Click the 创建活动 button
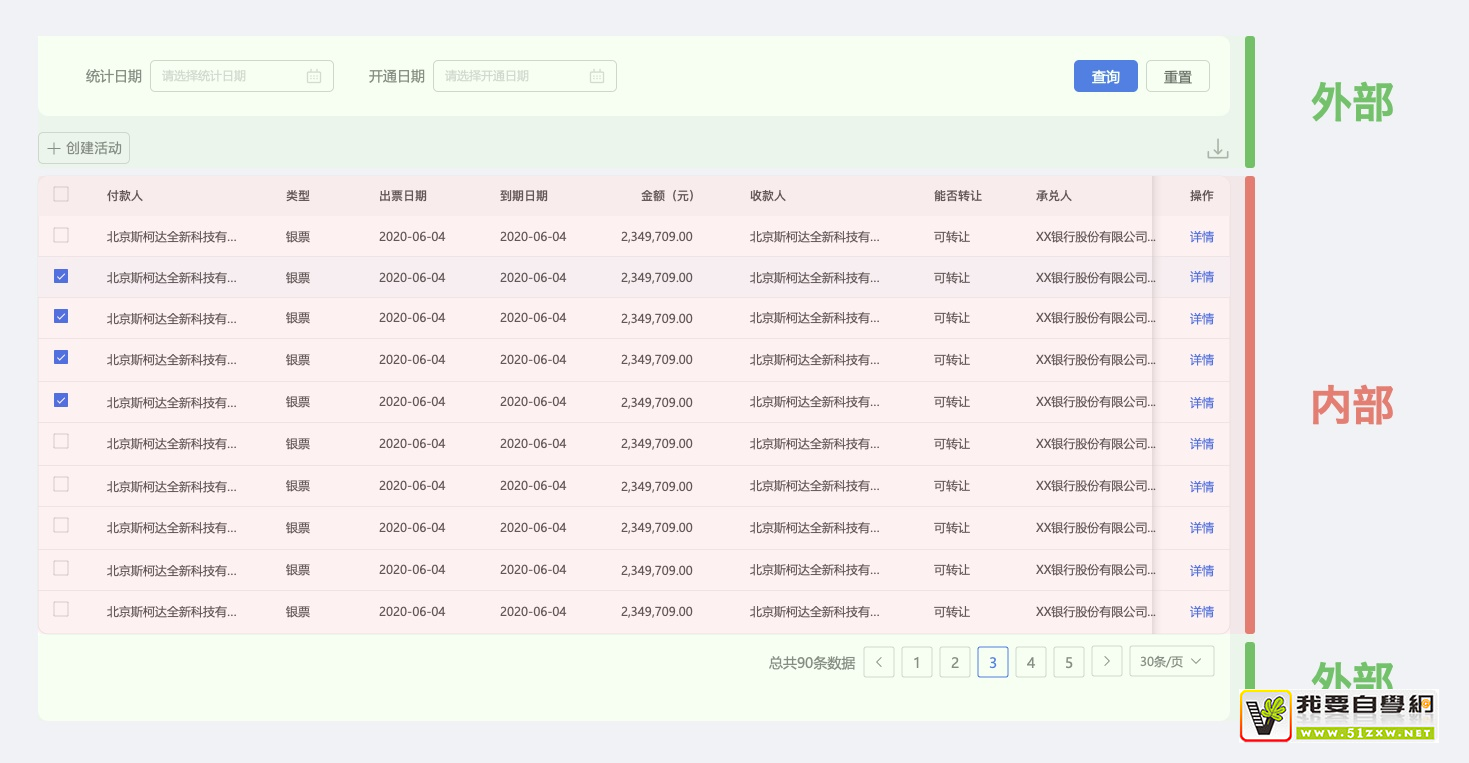The width and height of the screenshot is (1469, 763). click(x=84, y=148)
